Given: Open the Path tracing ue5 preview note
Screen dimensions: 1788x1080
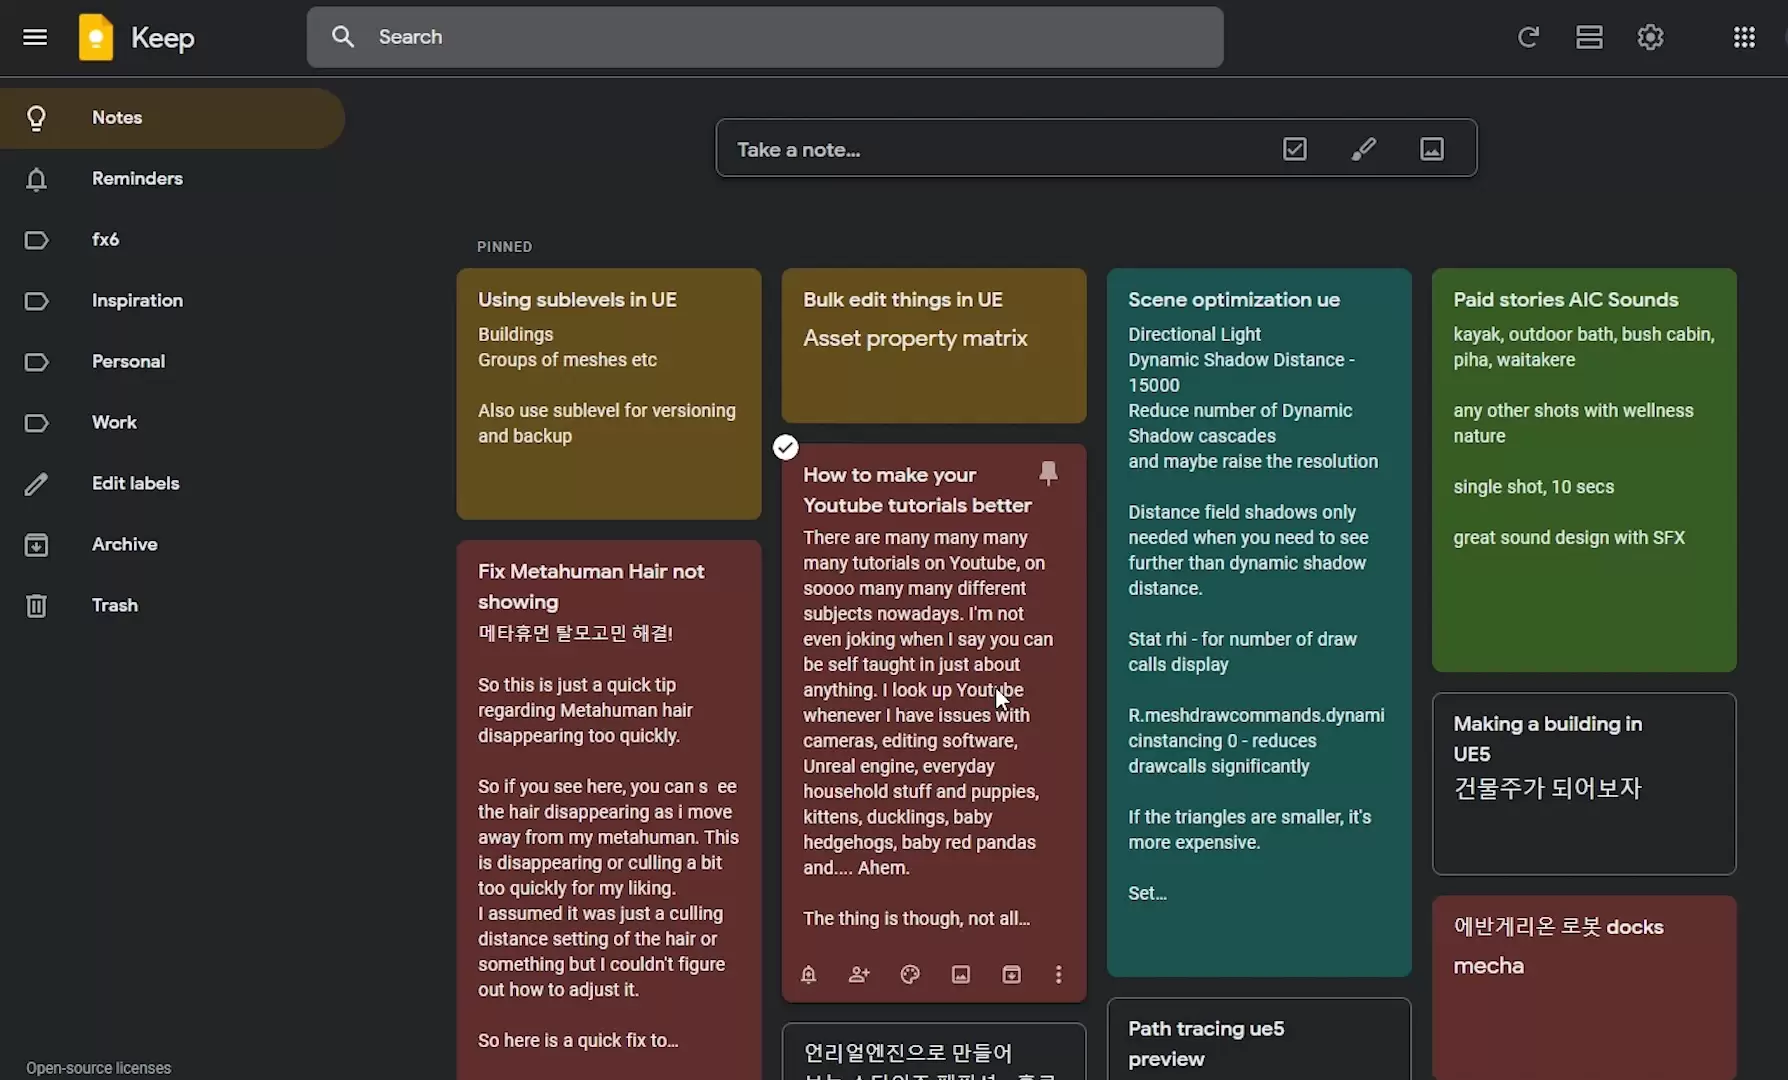Looking at the screenshot, I should pos(1259,1040).
